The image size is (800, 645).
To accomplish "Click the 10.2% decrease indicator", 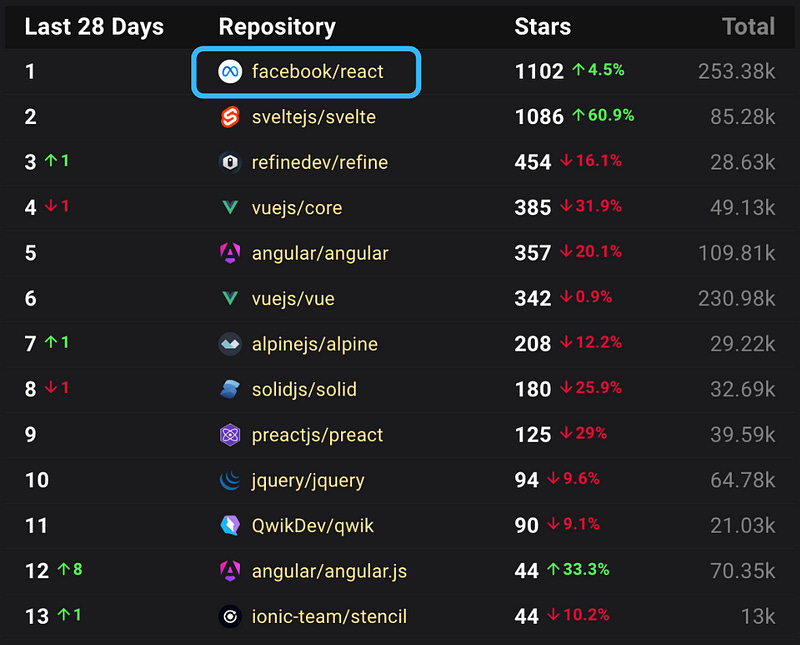I will 578,615.
